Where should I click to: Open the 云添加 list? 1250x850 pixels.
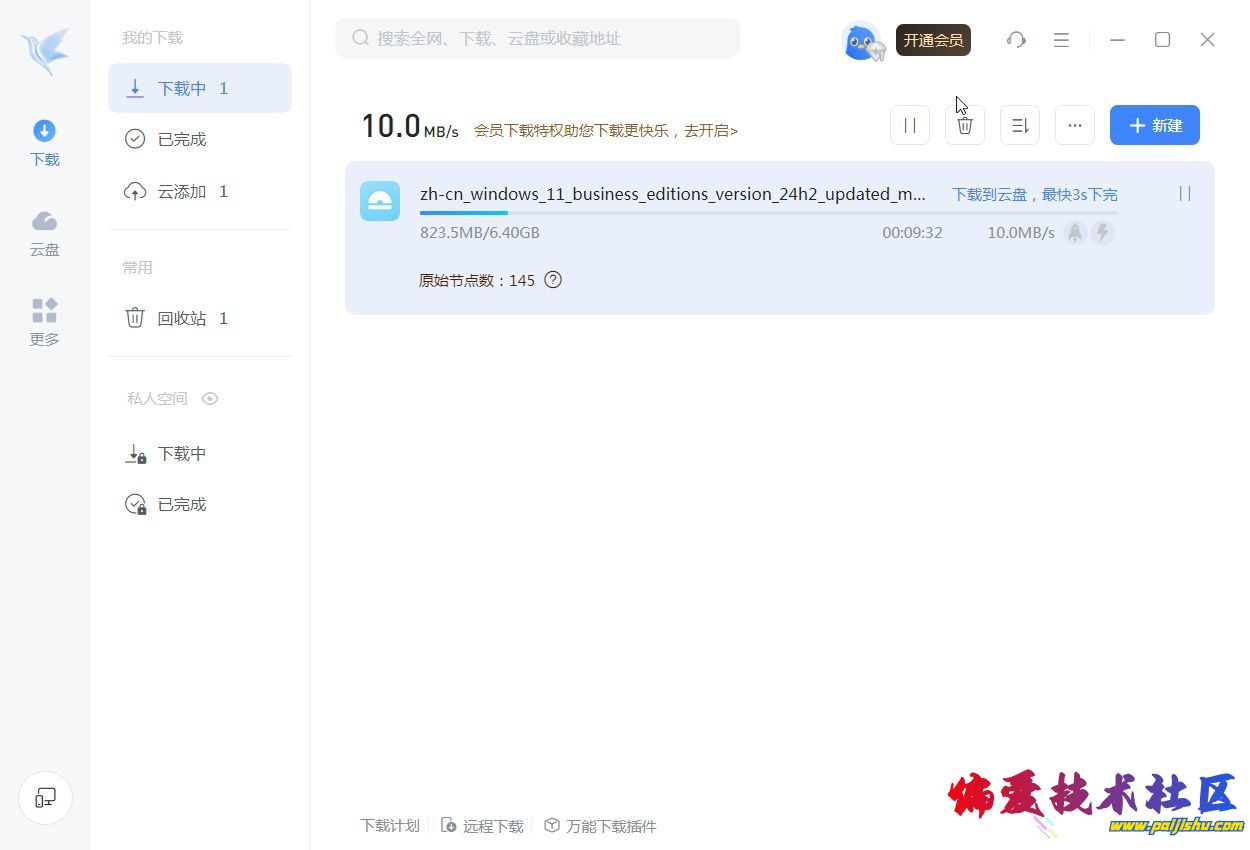(x=182, y=191)
